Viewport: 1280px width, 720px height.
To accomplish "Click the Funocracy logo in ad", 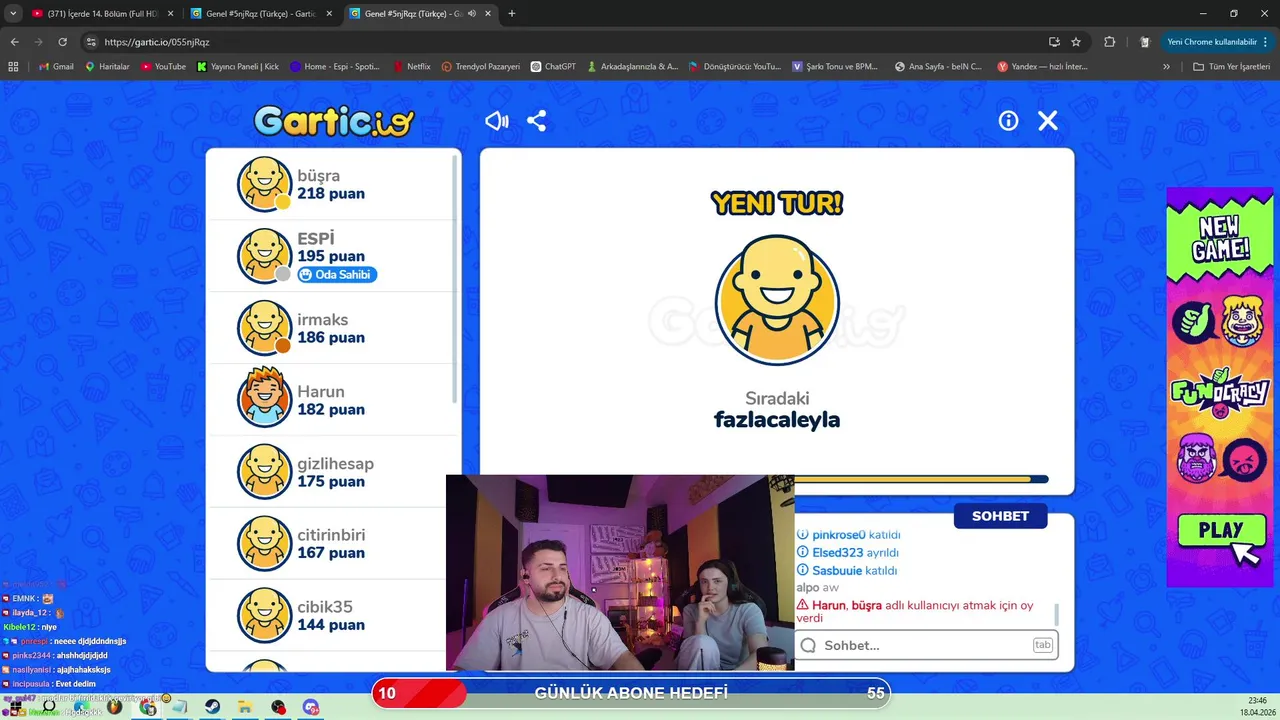I will [1220, 394].
